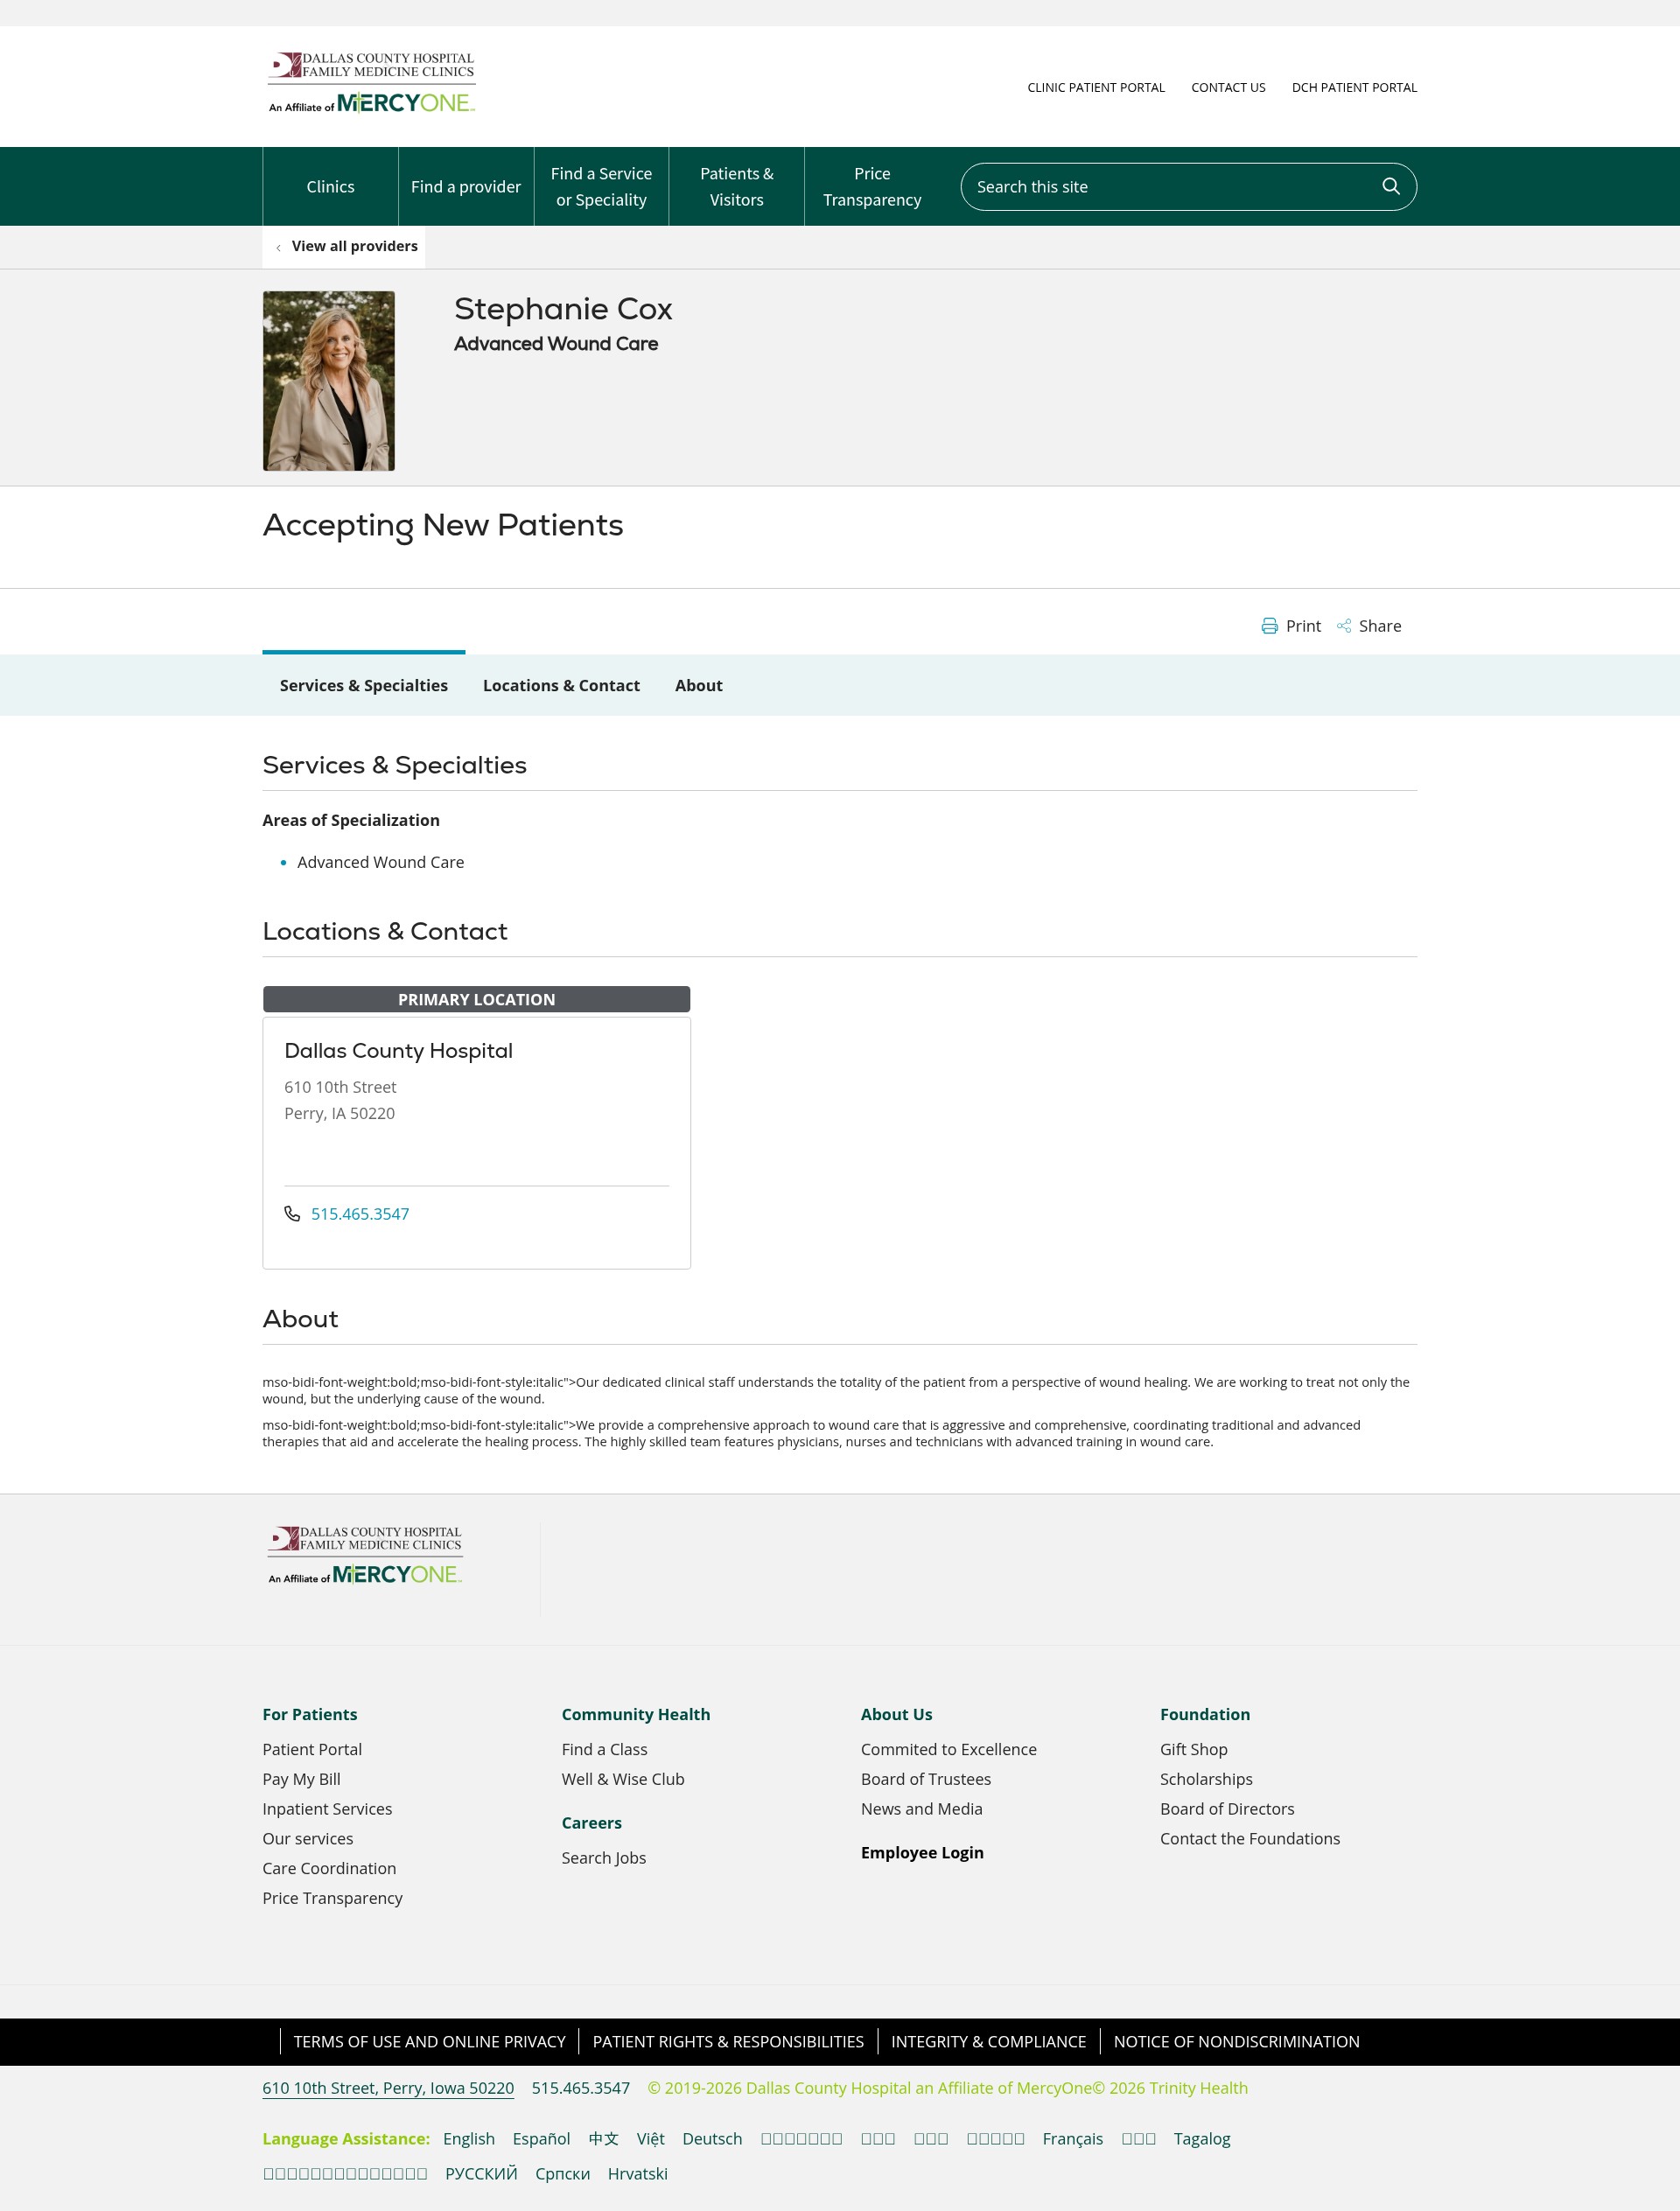The height and width of the screenshot is (2211, 1680).
Task: Open Find a Class link
Action: point(604,1749)
